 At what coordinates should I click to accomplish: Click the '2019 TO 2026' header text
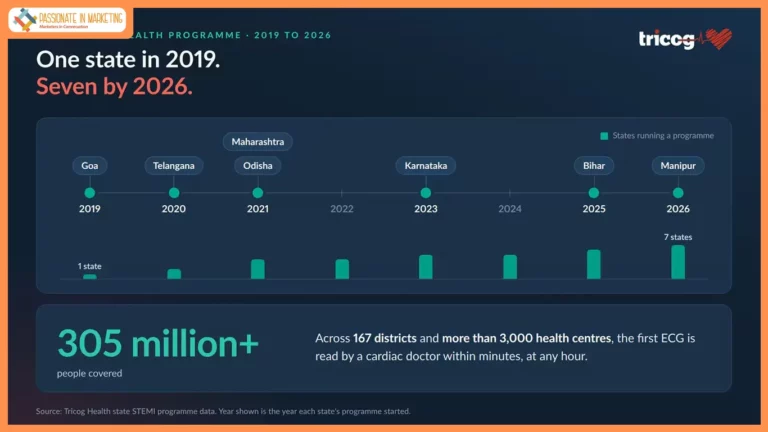292,35
